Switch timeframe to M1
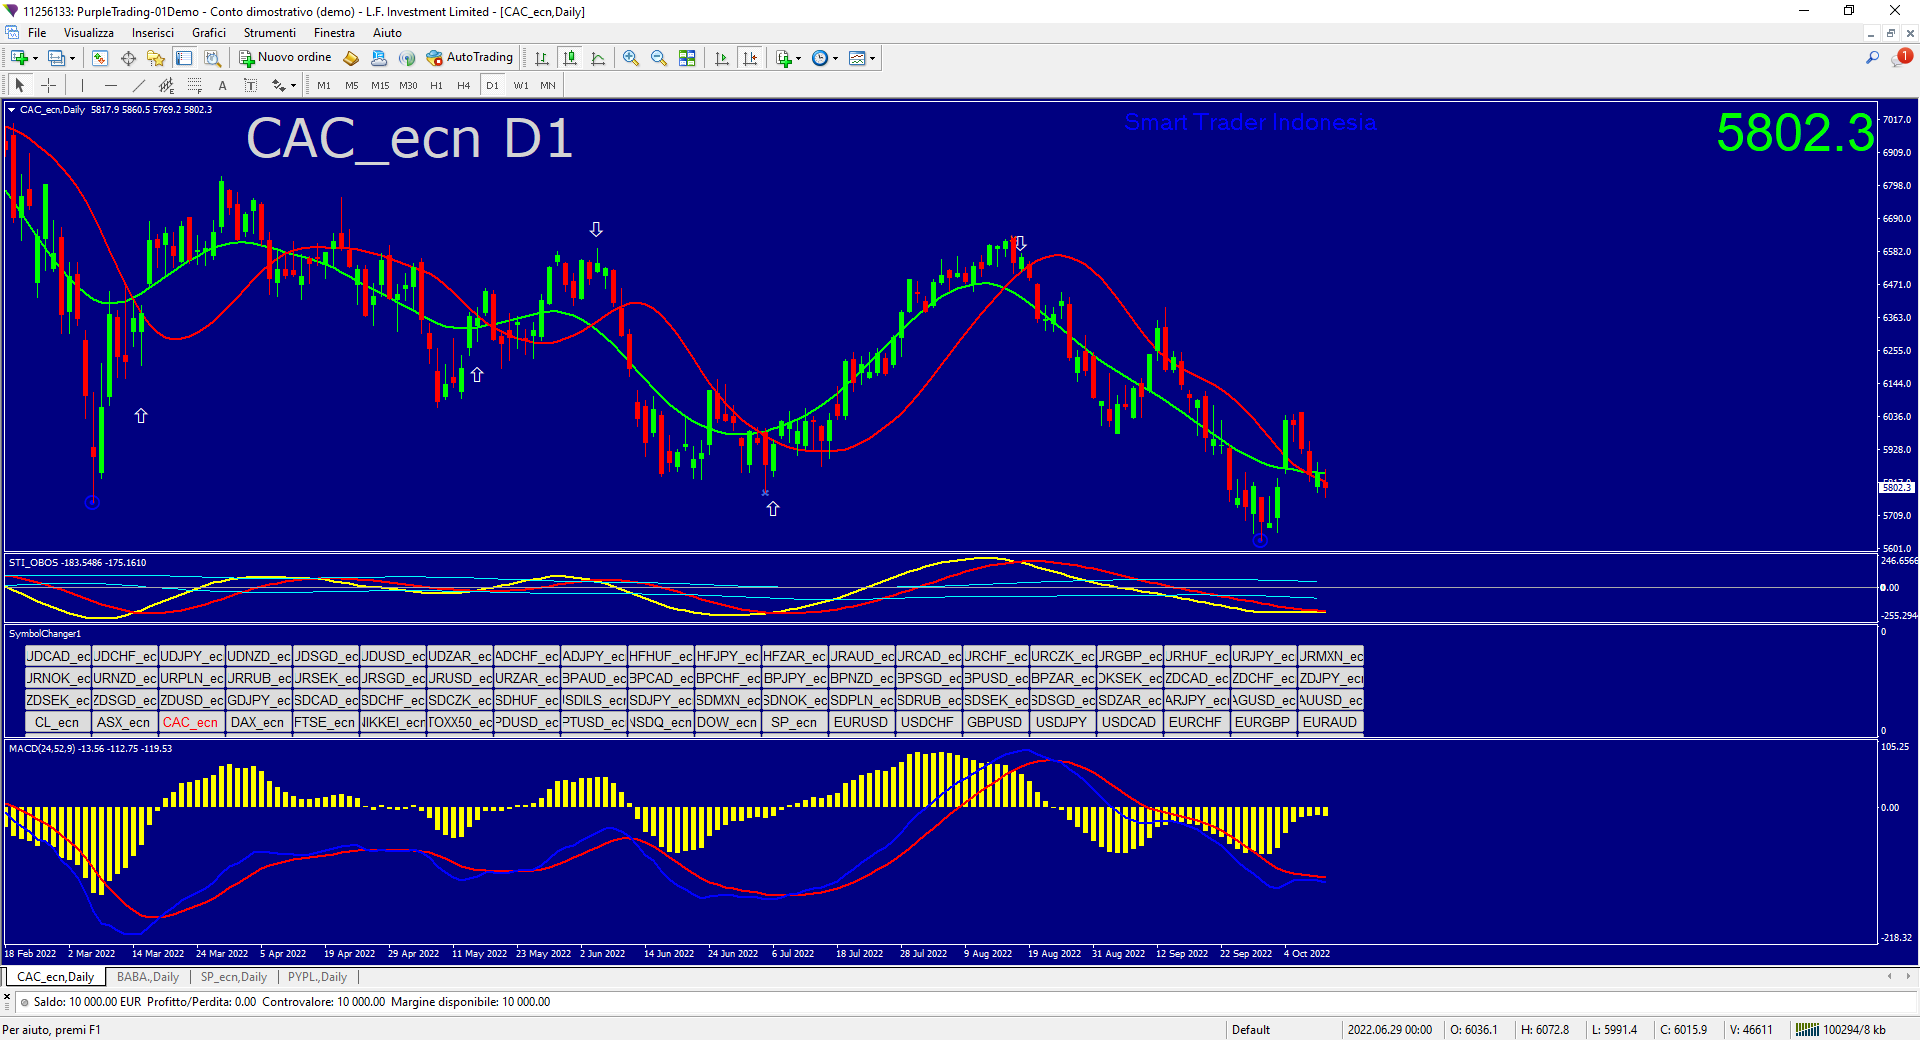This screenshot has width=1920, height=1040. pos(324,86)
